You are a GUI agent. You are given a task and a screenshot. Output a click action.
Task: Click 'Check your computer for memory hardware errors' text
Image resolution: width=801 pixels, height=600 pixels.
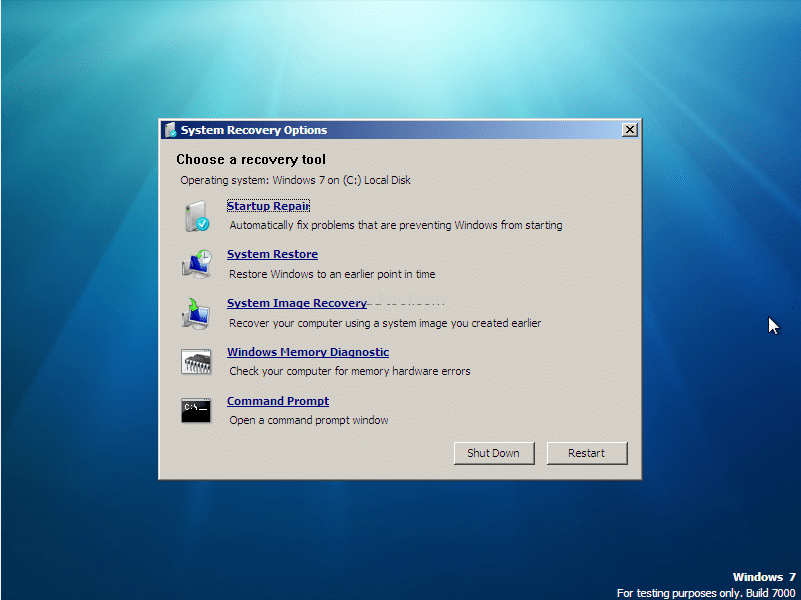coord(350,371)
